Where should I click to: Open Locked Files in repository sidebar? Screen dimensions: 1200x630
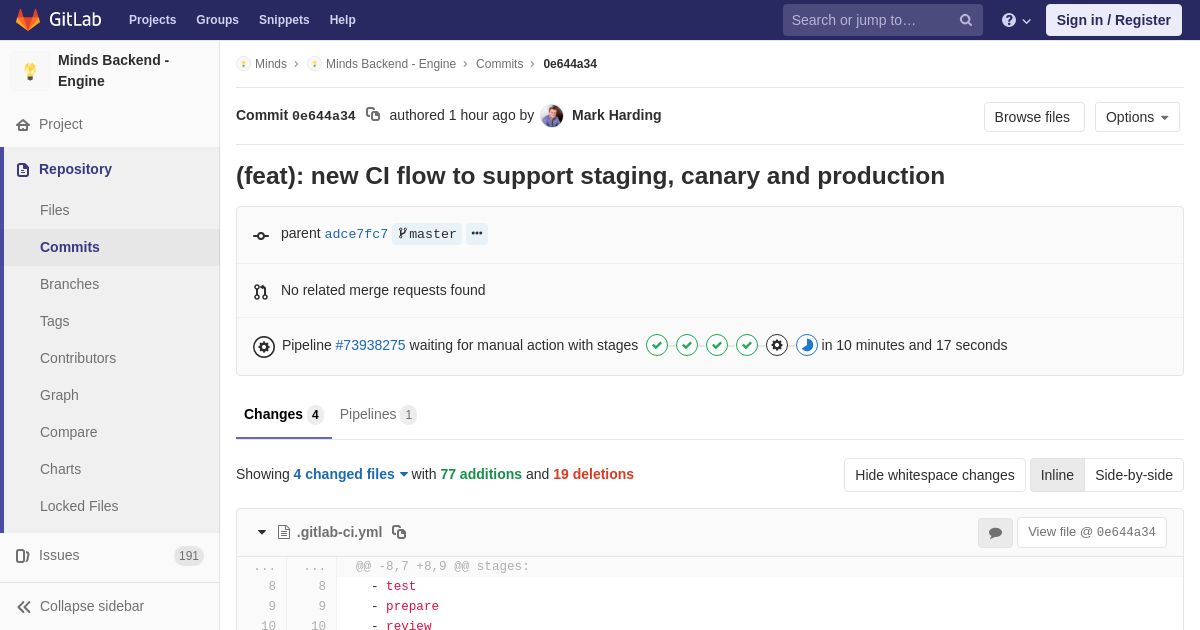pos(112,506)
